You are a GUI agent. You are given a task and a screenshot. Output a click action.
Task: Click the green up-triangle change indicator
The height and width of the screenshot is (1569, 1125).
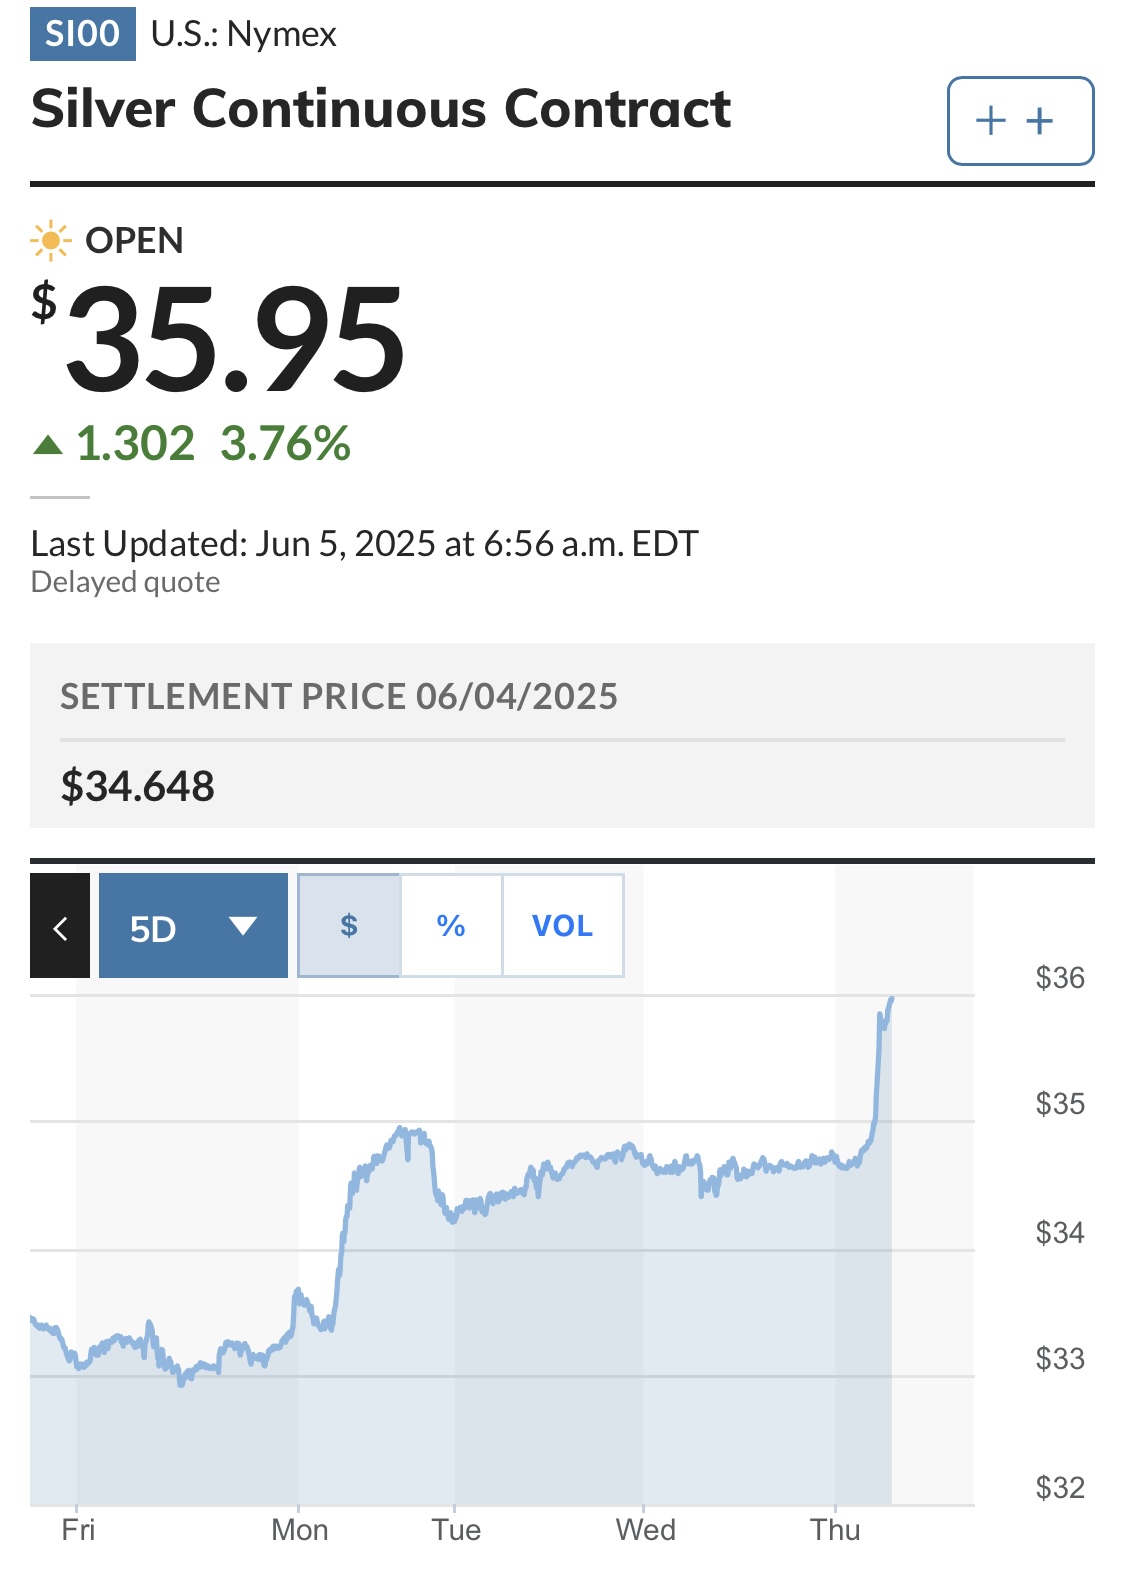48,444
